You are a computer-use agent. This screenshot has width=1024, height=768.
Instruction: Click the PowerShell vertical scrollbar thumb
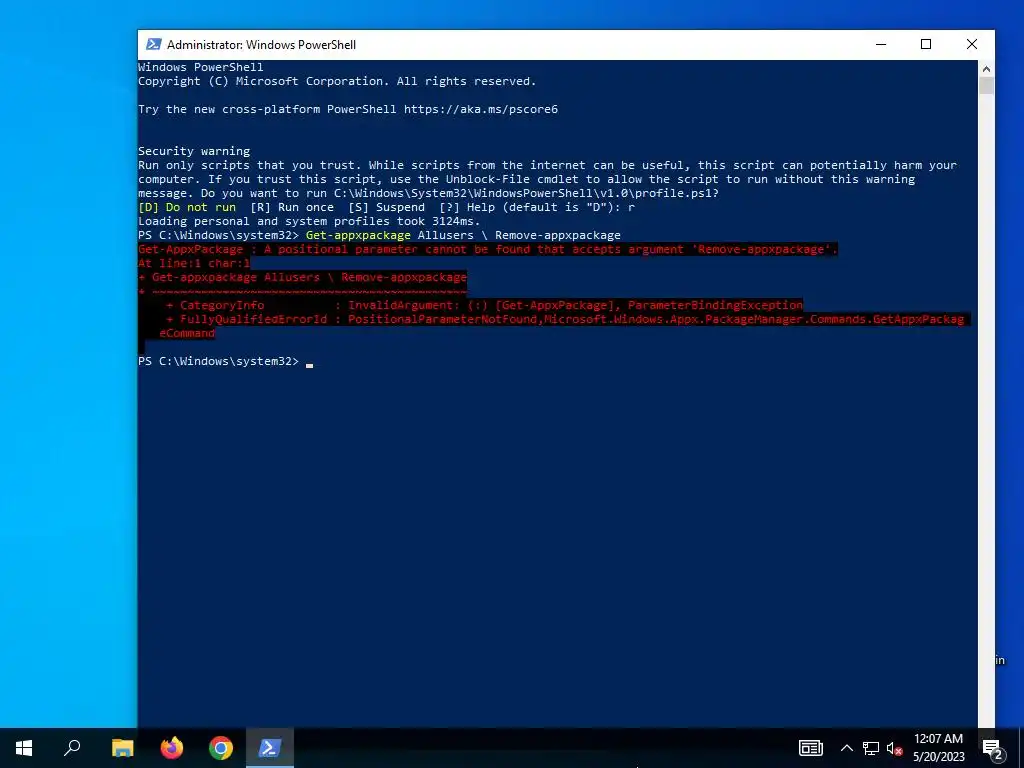986,86
